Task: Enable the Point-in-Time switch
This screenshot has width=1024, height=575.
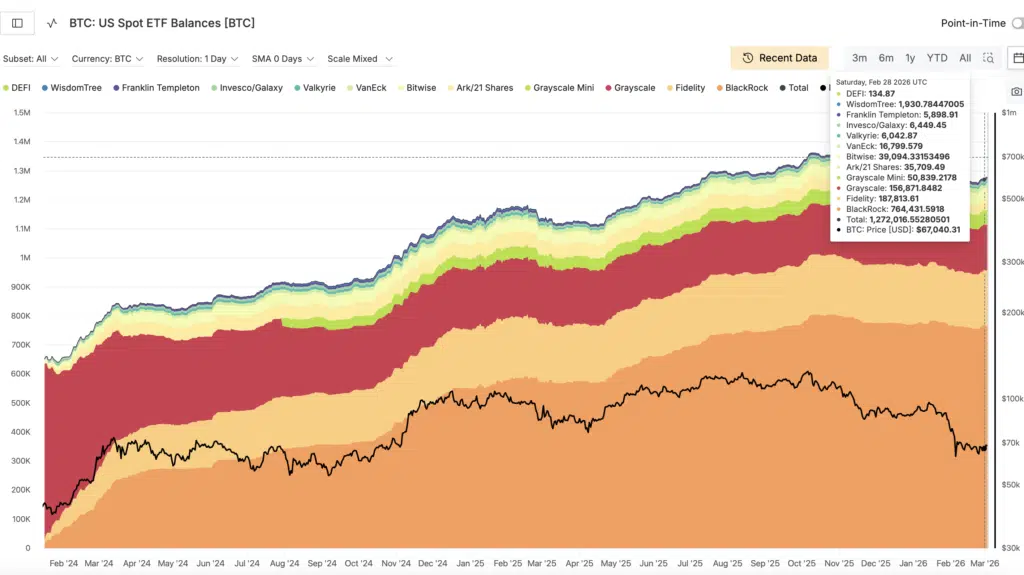Action: click(1017, 23)
